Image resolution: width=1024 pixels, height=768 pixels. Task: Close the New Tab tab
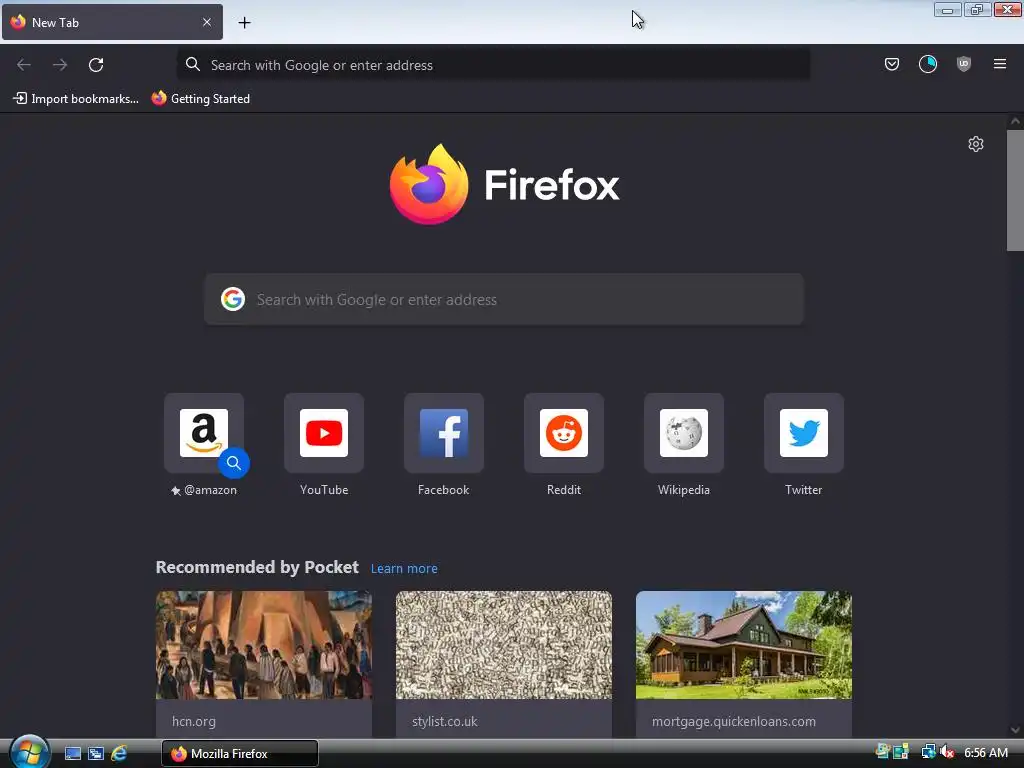(206, 22)
